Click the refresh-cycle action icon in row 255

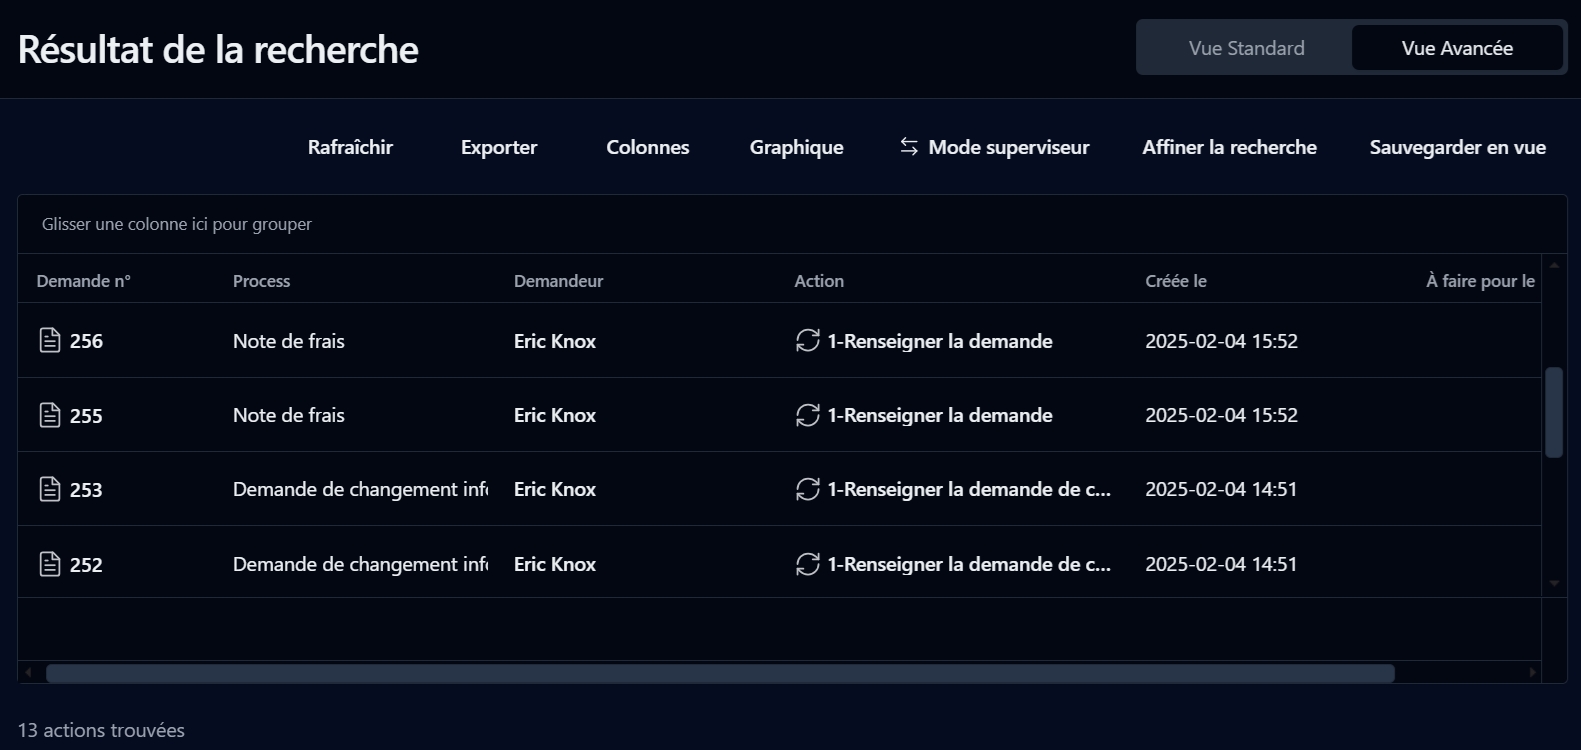tap(807, 415)
